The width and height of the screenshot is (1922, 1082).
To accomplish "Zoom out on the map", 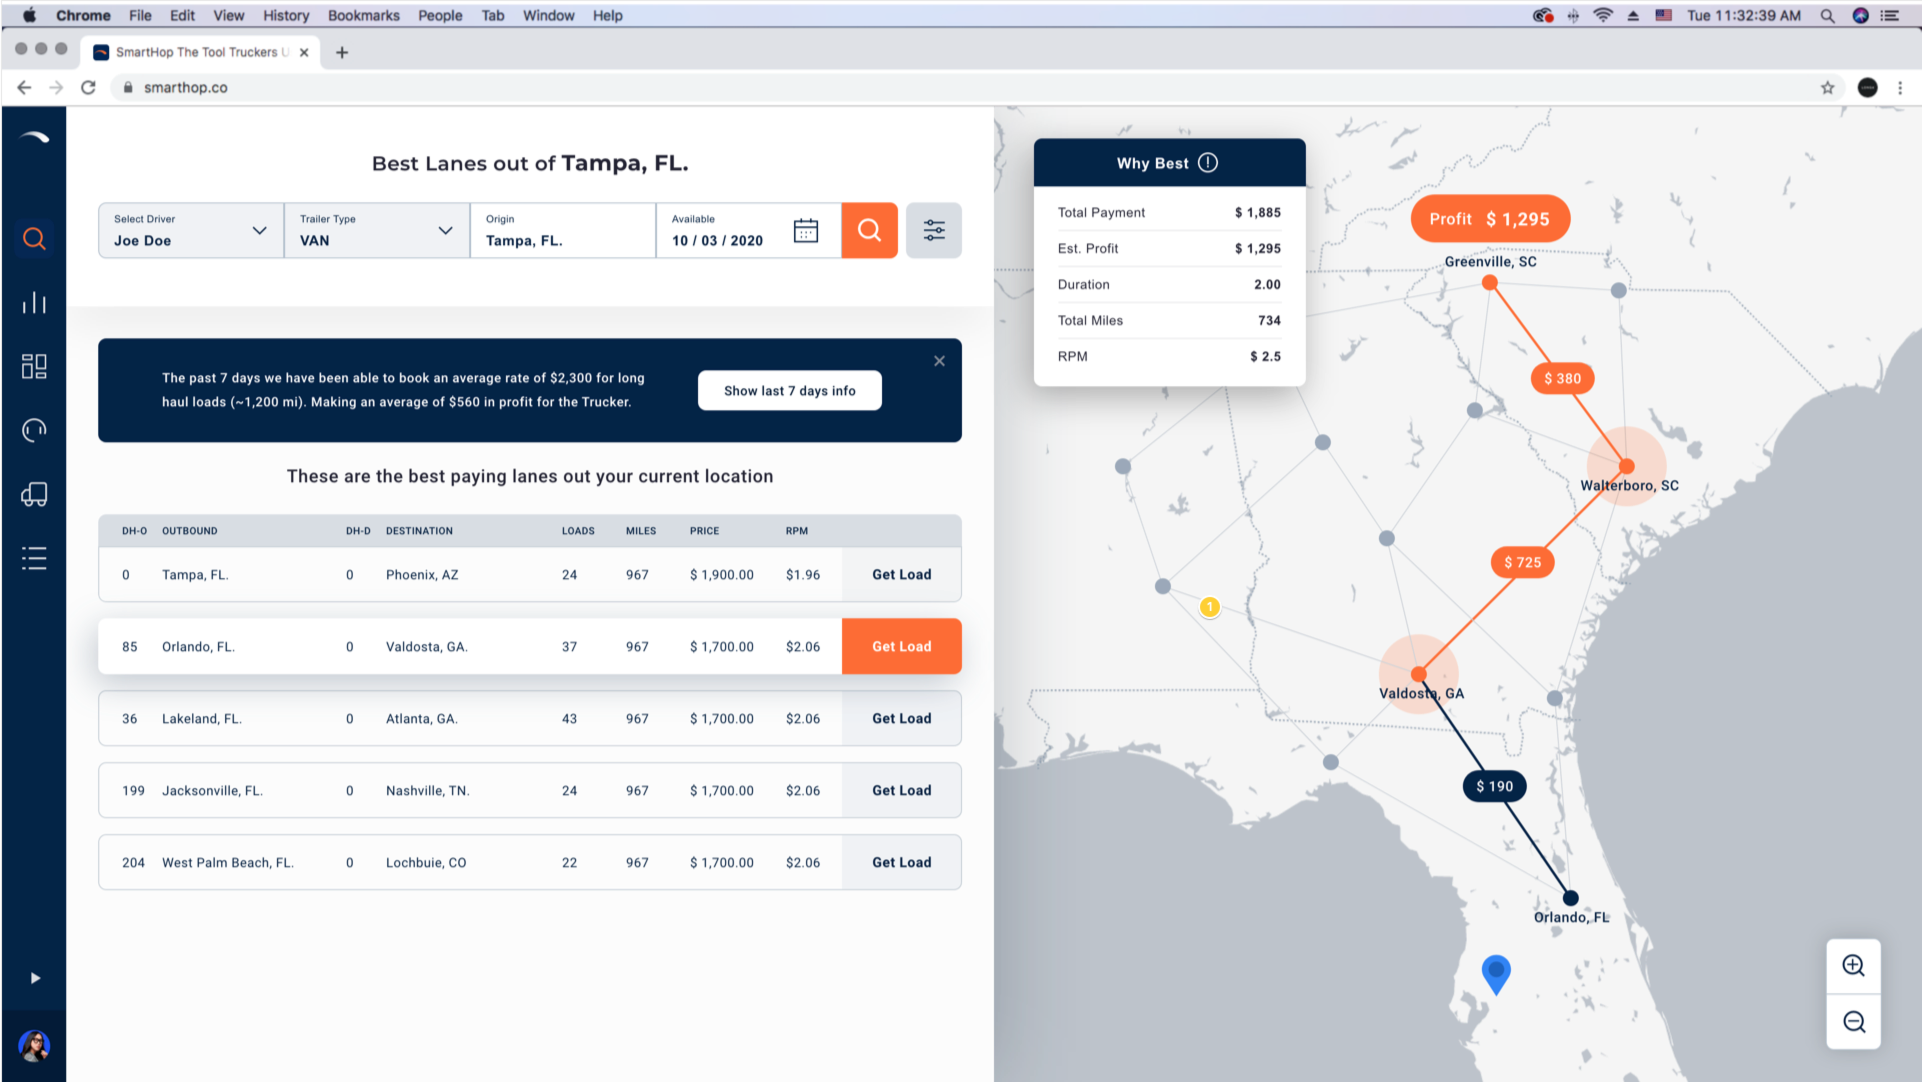I will click(x=1854, y=1022).
